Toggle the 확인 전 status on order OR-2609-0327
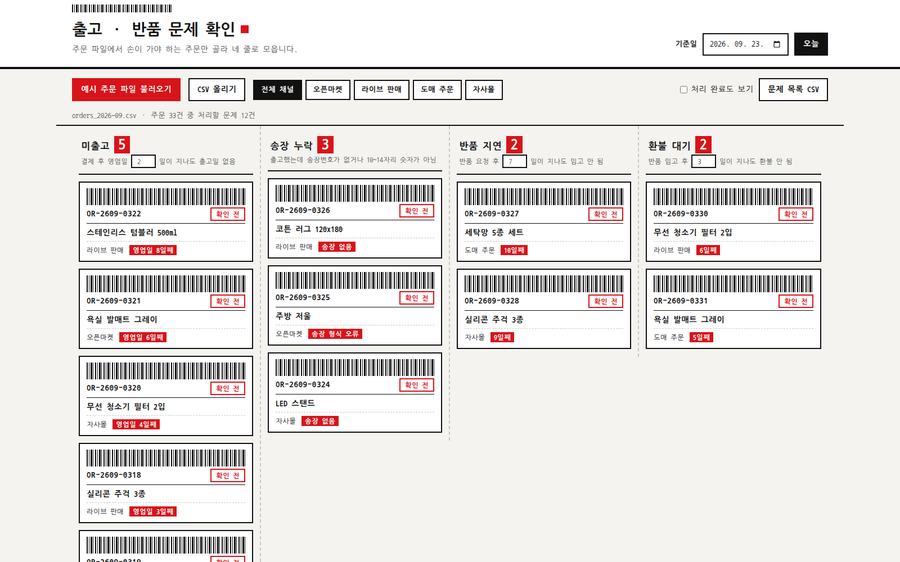Viewport: 900px width, 562px height. (x=606, y=214)
